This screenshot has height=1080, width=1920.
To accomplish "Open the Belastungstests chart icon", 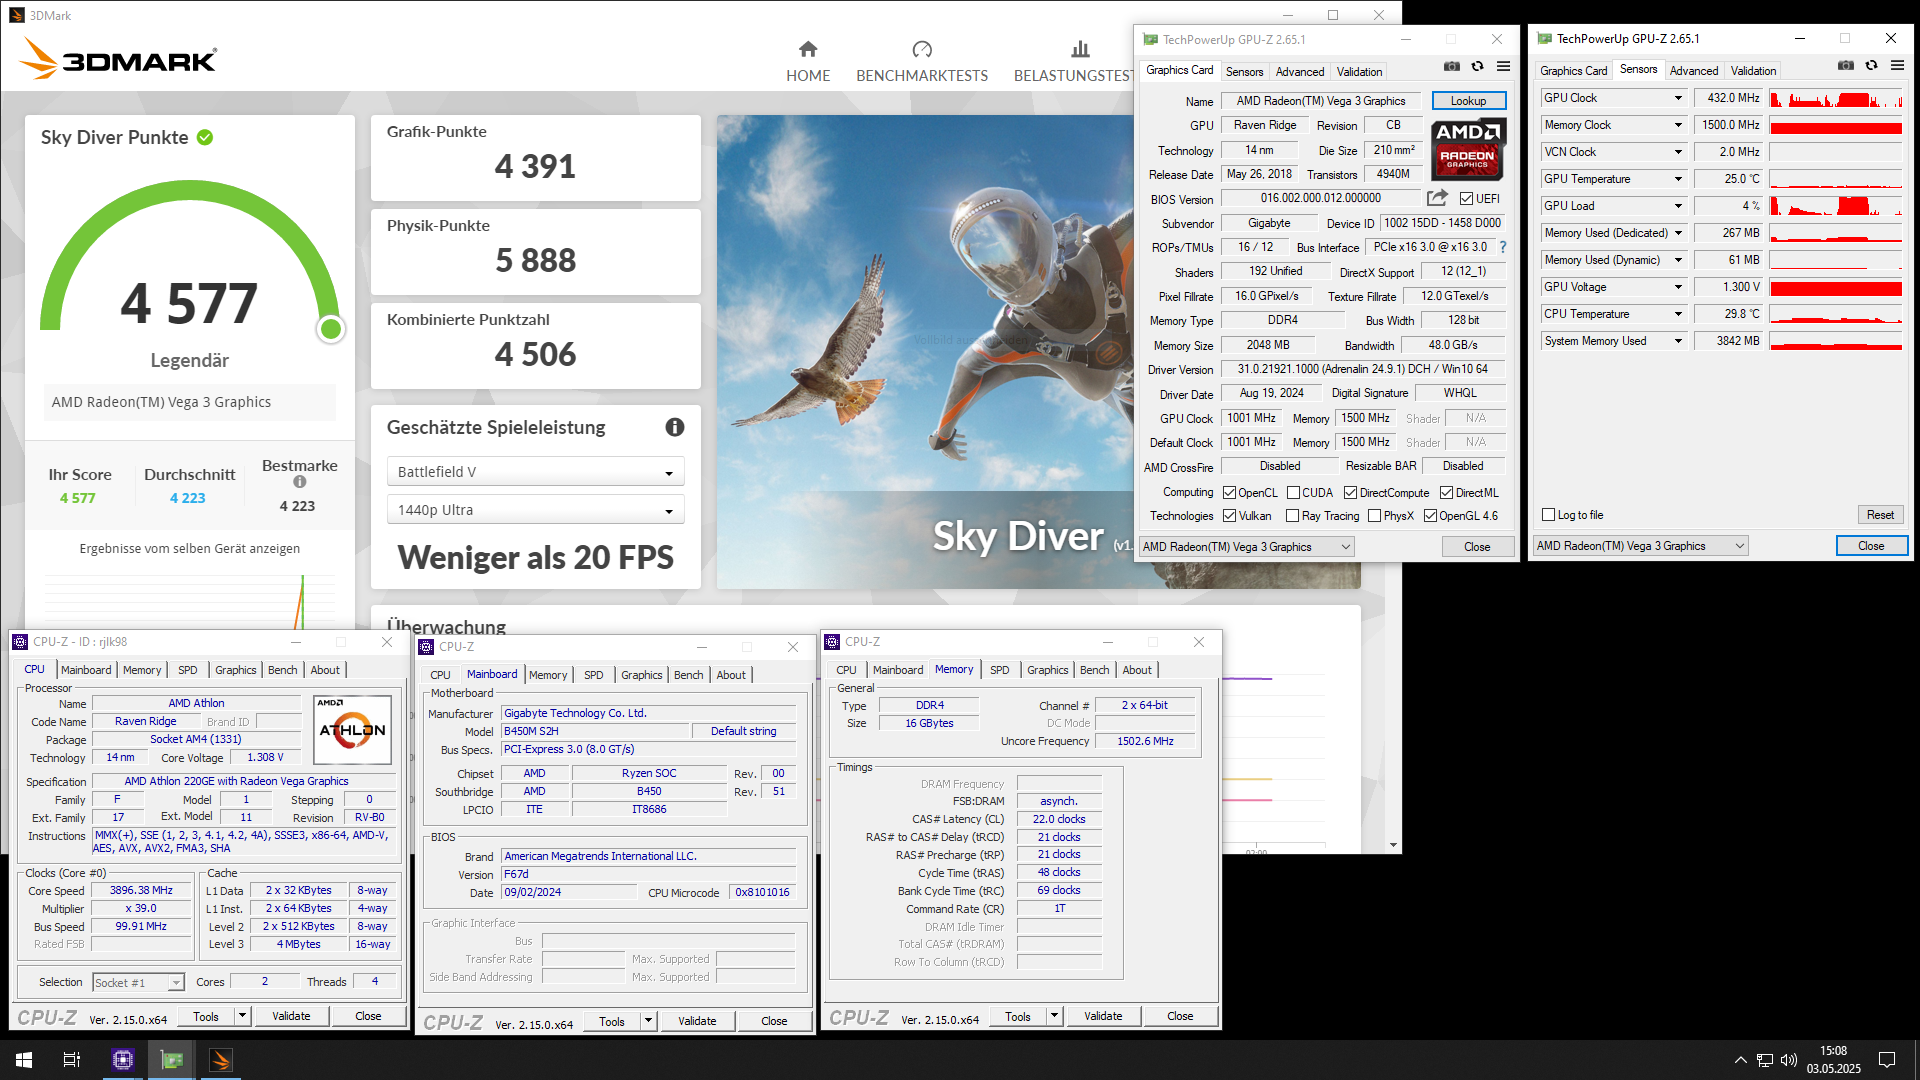I will click(x=1080, y=49).
